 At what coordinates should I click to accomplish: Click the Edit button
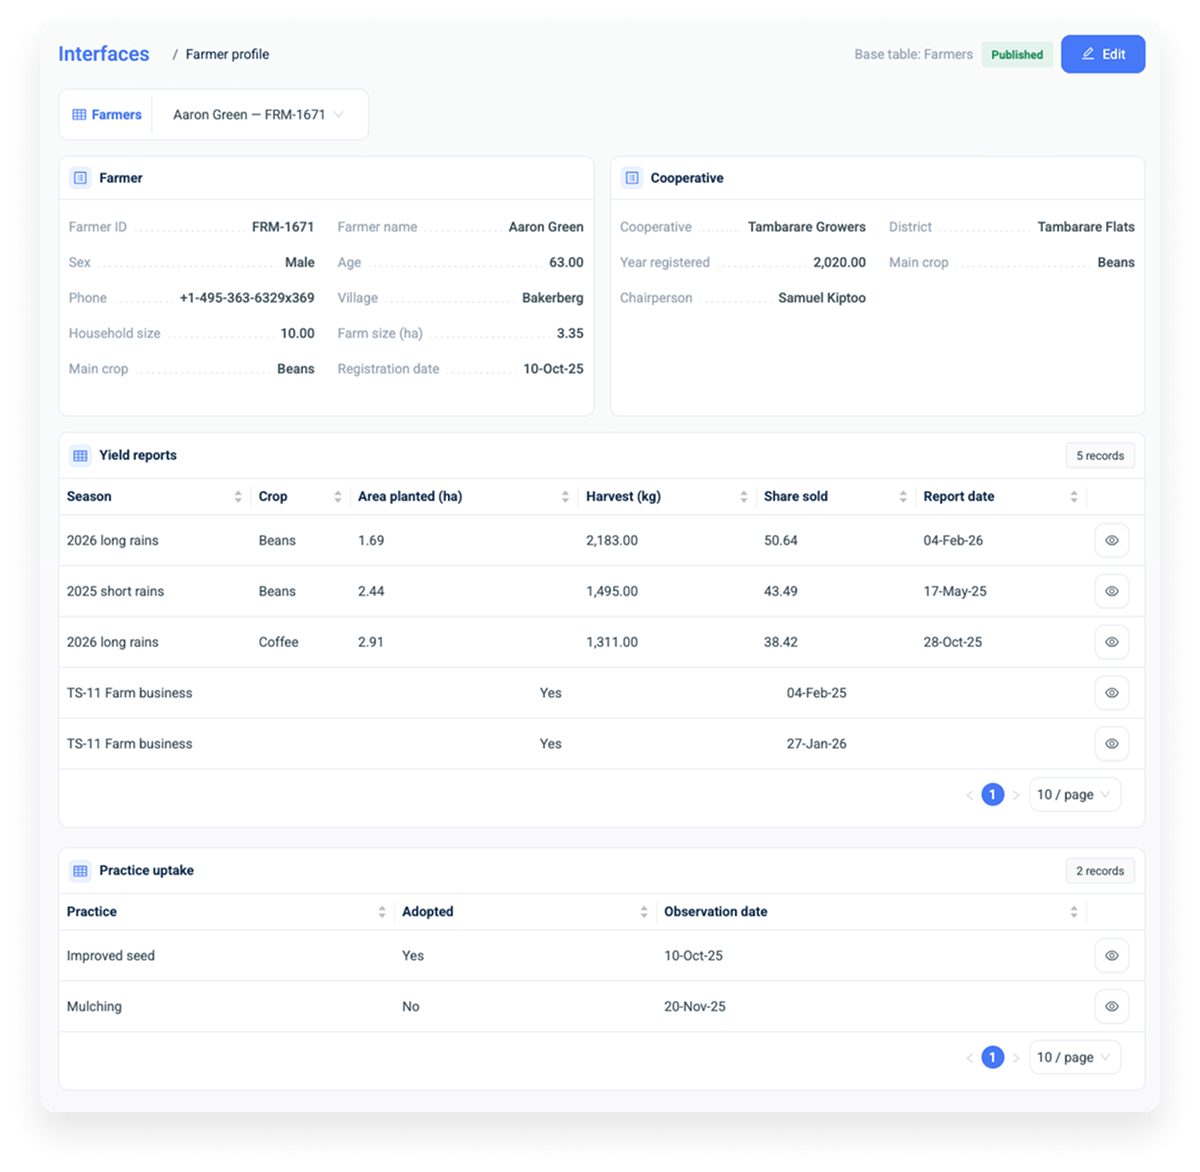pos(1103,54)
